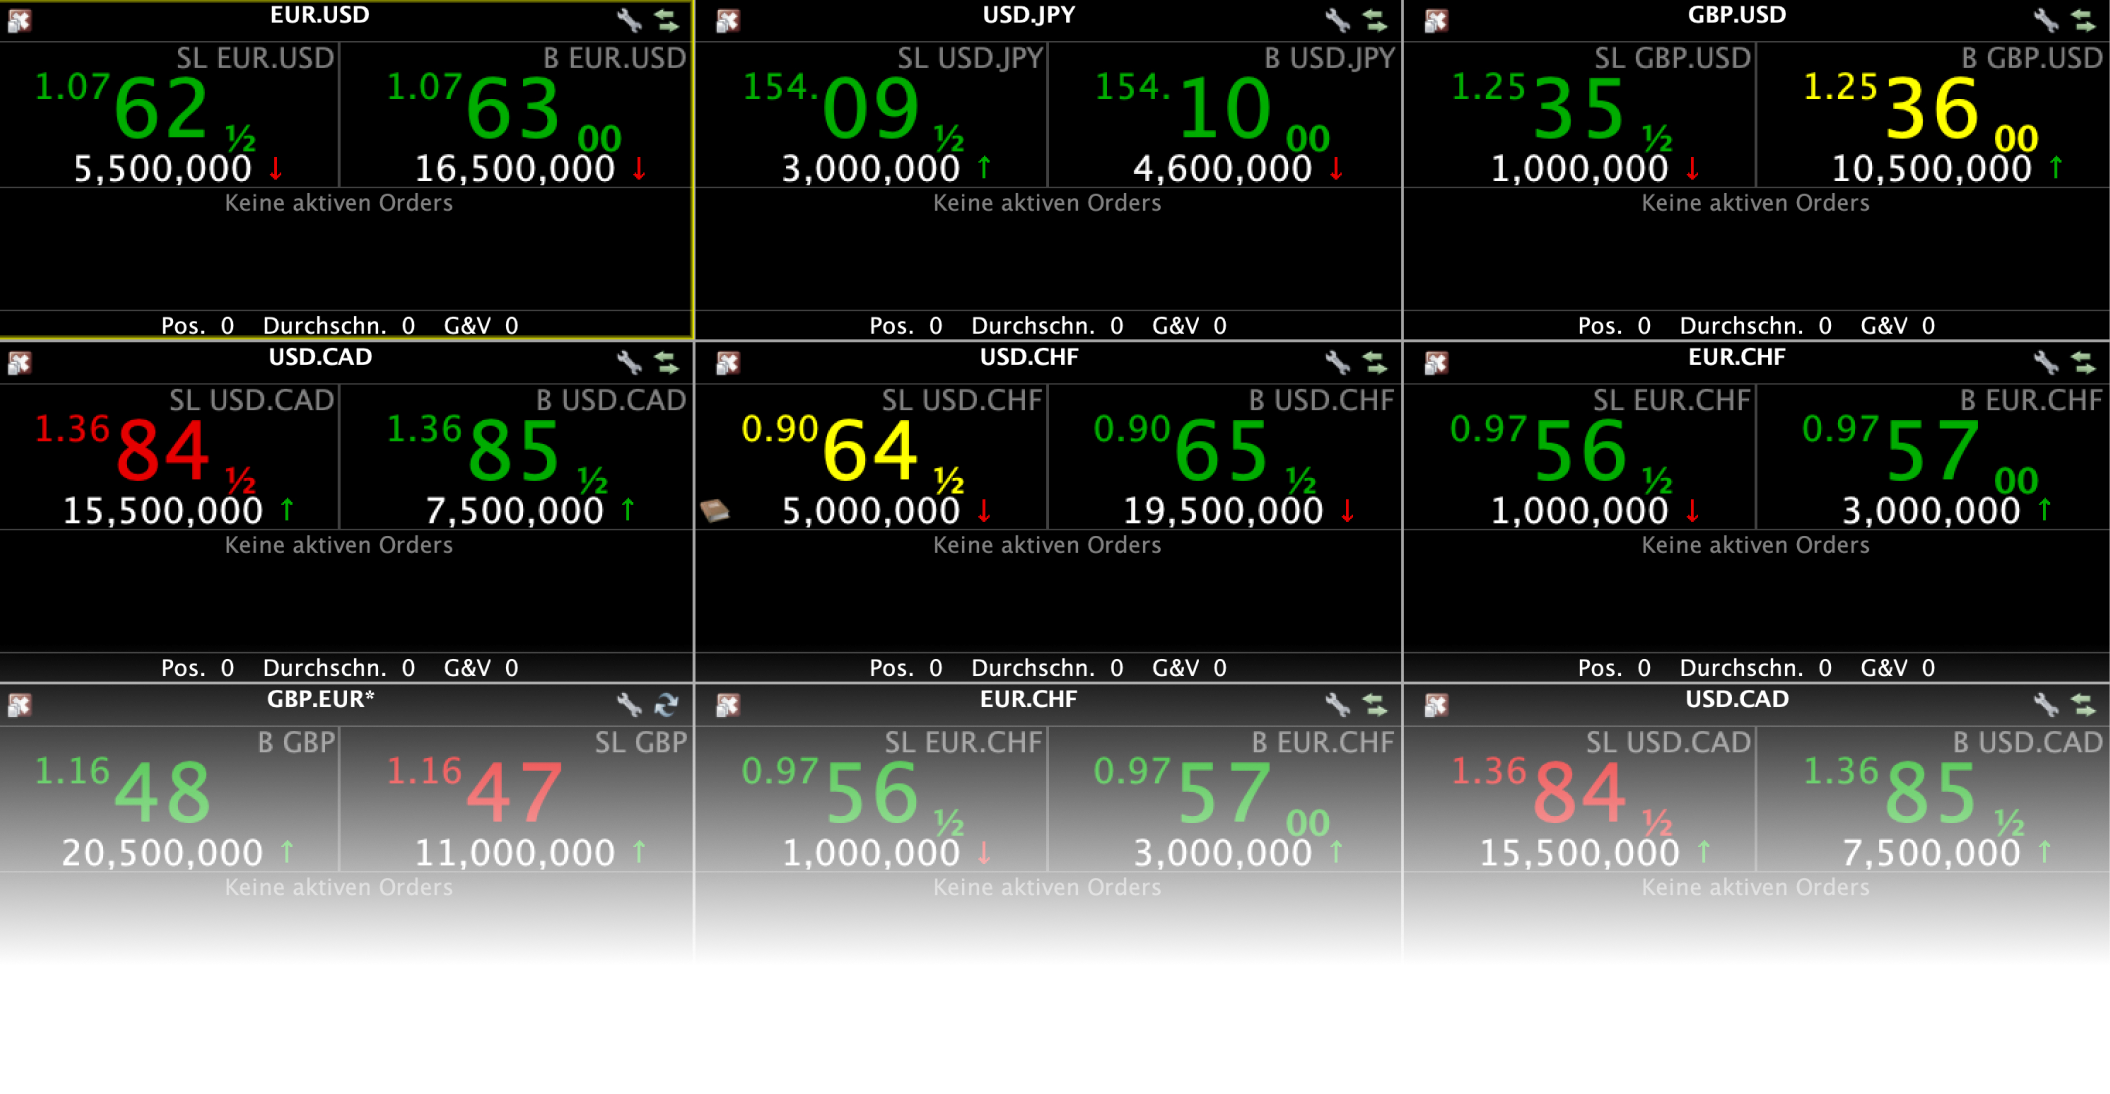
Task: Click the book icon beside USD.CHF 5,000,000
Action: point(715,511)
